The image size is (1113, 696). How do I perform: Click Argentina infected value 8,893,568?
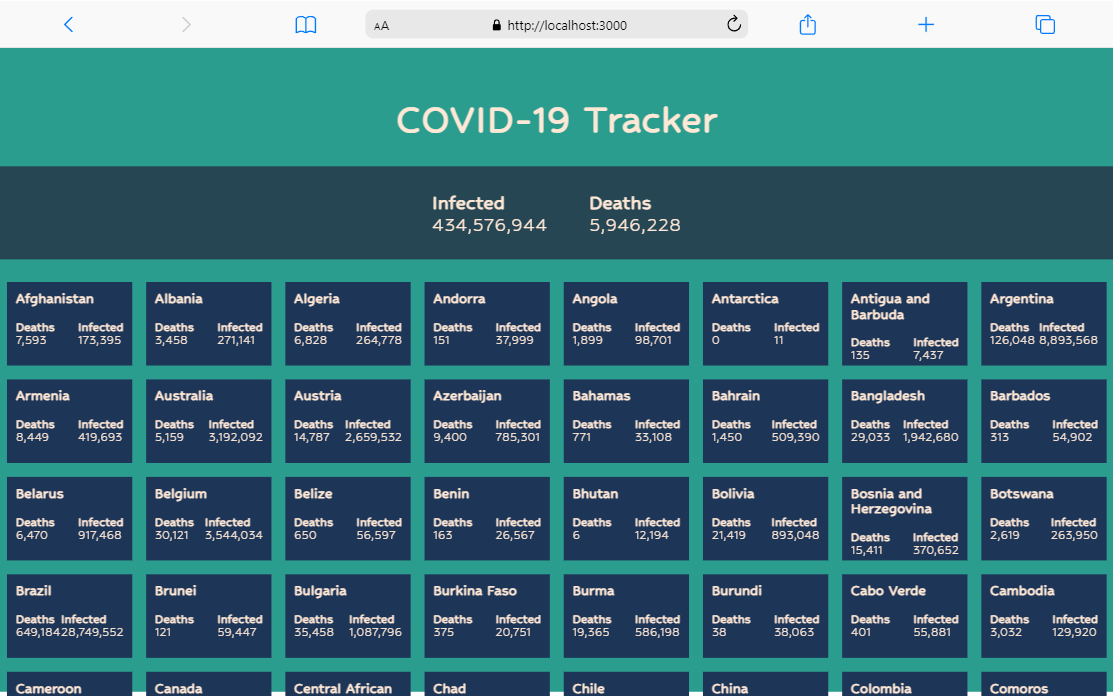1068,341
